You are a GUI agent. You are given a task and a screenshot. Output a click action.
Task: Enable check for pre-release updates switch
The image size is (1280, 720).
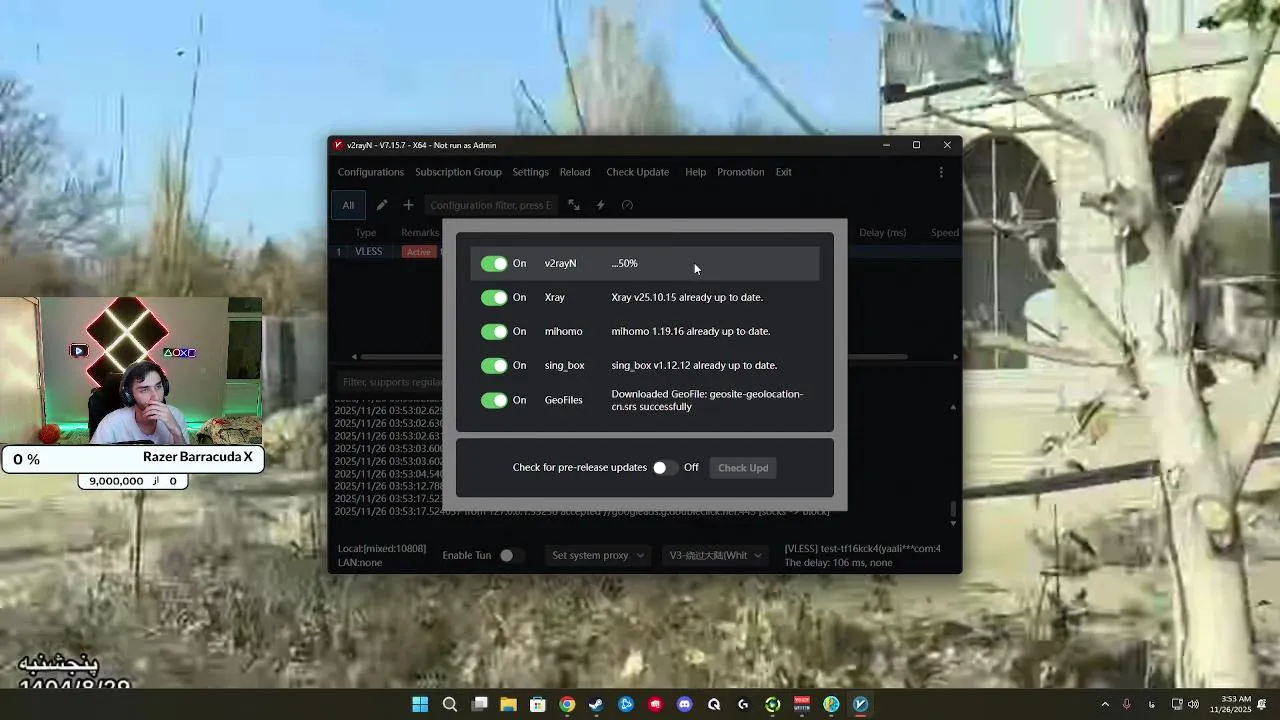pyautogui.click(x=665, y=468)
